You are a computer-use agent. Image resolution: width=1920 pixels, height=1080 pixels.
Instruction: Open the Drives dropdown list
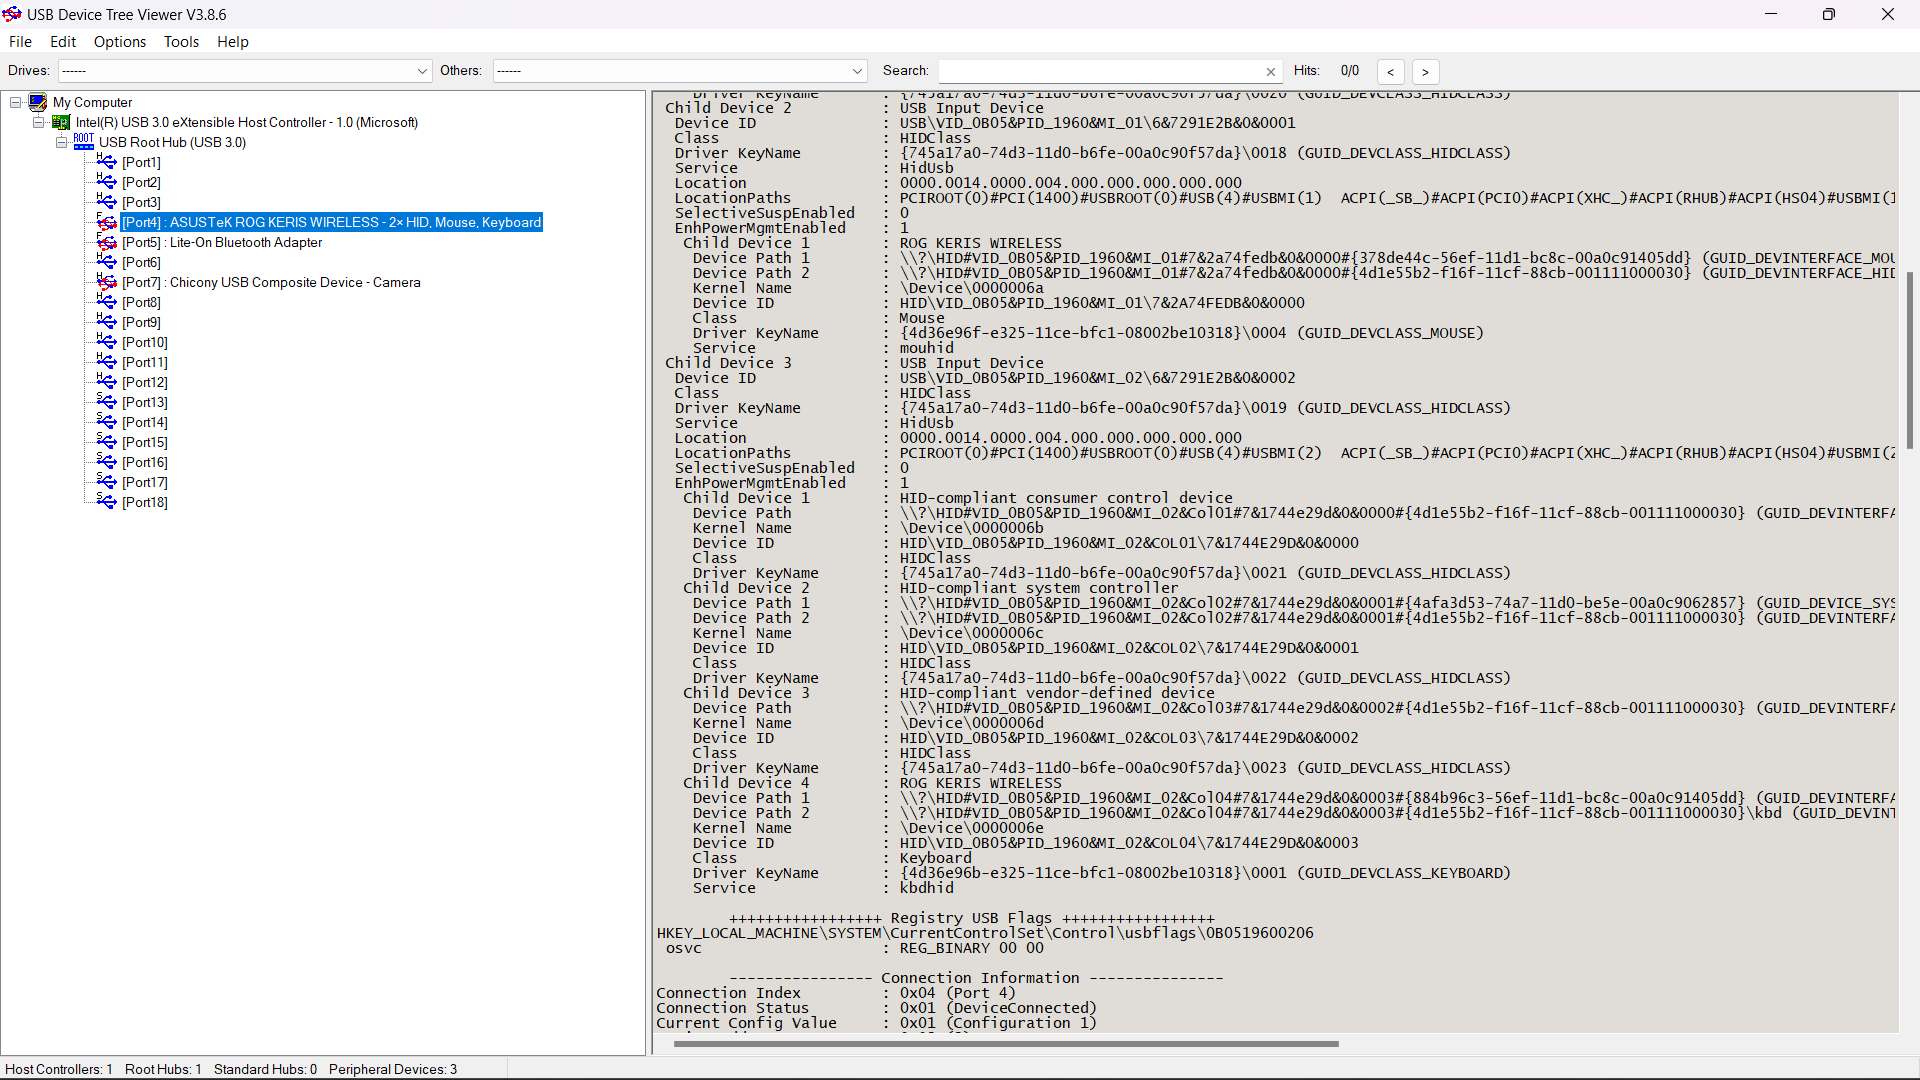422,71
